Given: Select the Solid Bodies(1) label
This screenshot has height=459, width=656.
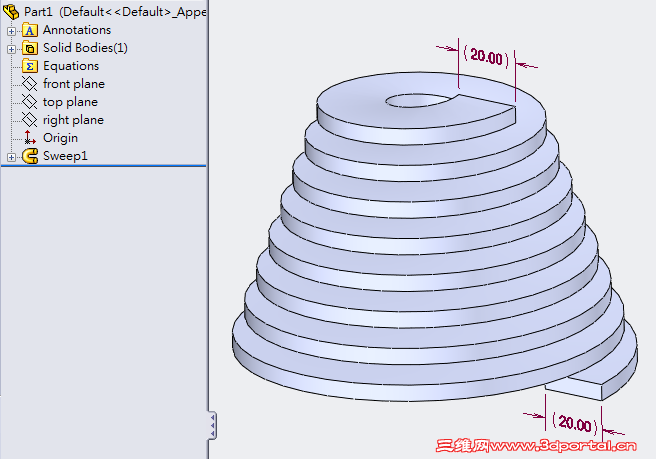Looking at the screenshot, I should pyautogui.click(x=85, y=48).
